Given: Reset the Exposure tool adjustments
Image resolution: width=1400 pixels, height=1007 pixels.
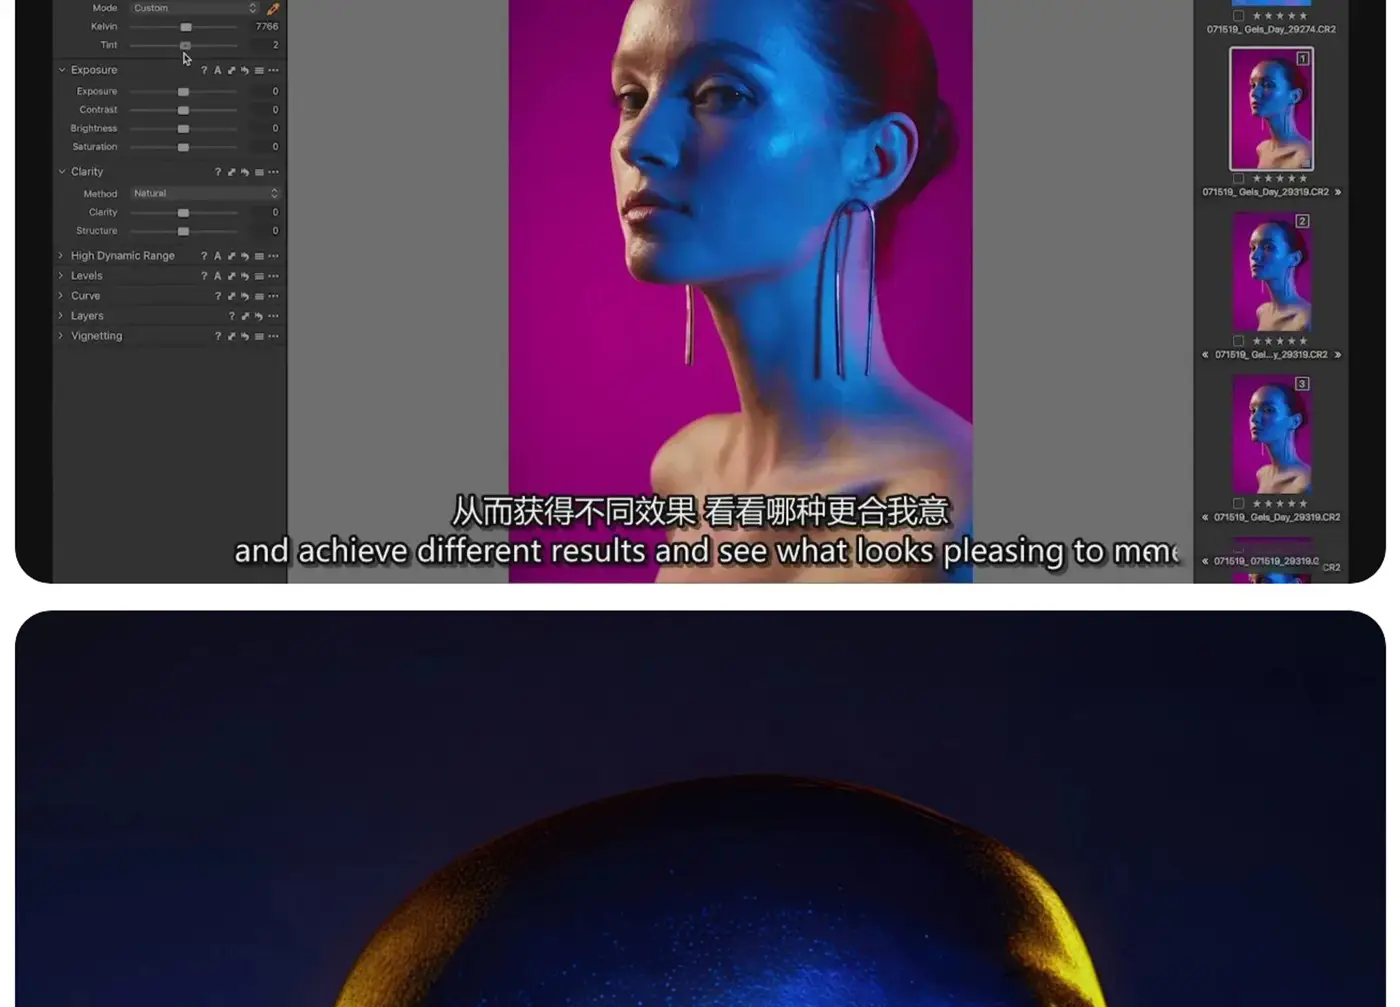Looking at the screenshot, I should (x=245, y=71).
